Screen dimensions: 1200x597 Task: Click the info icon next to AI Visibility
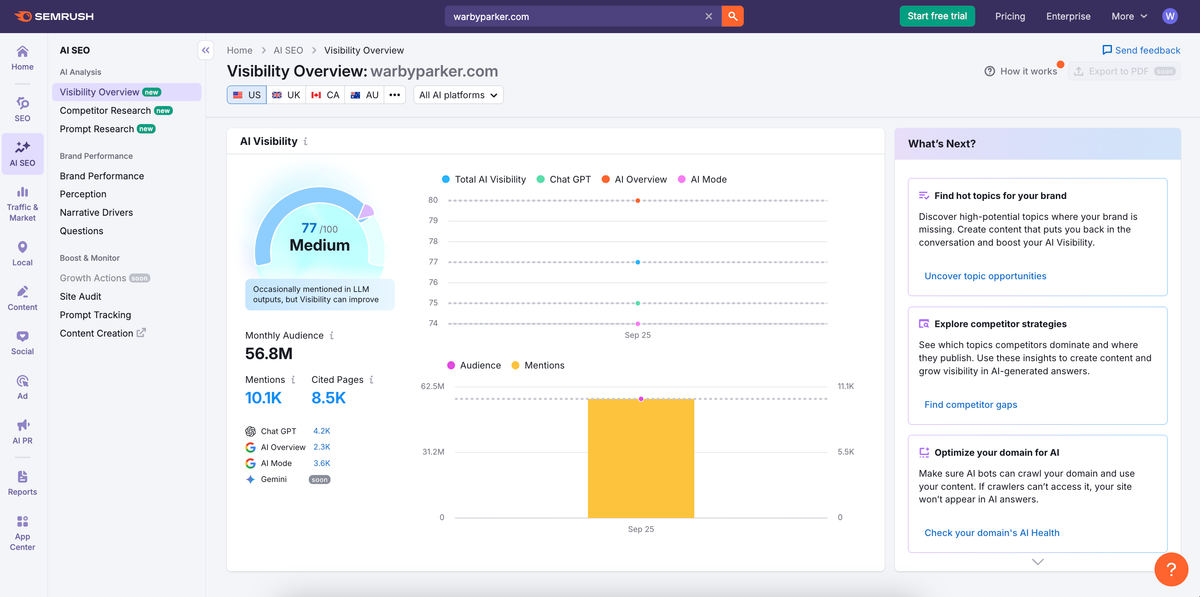[306, 142]
